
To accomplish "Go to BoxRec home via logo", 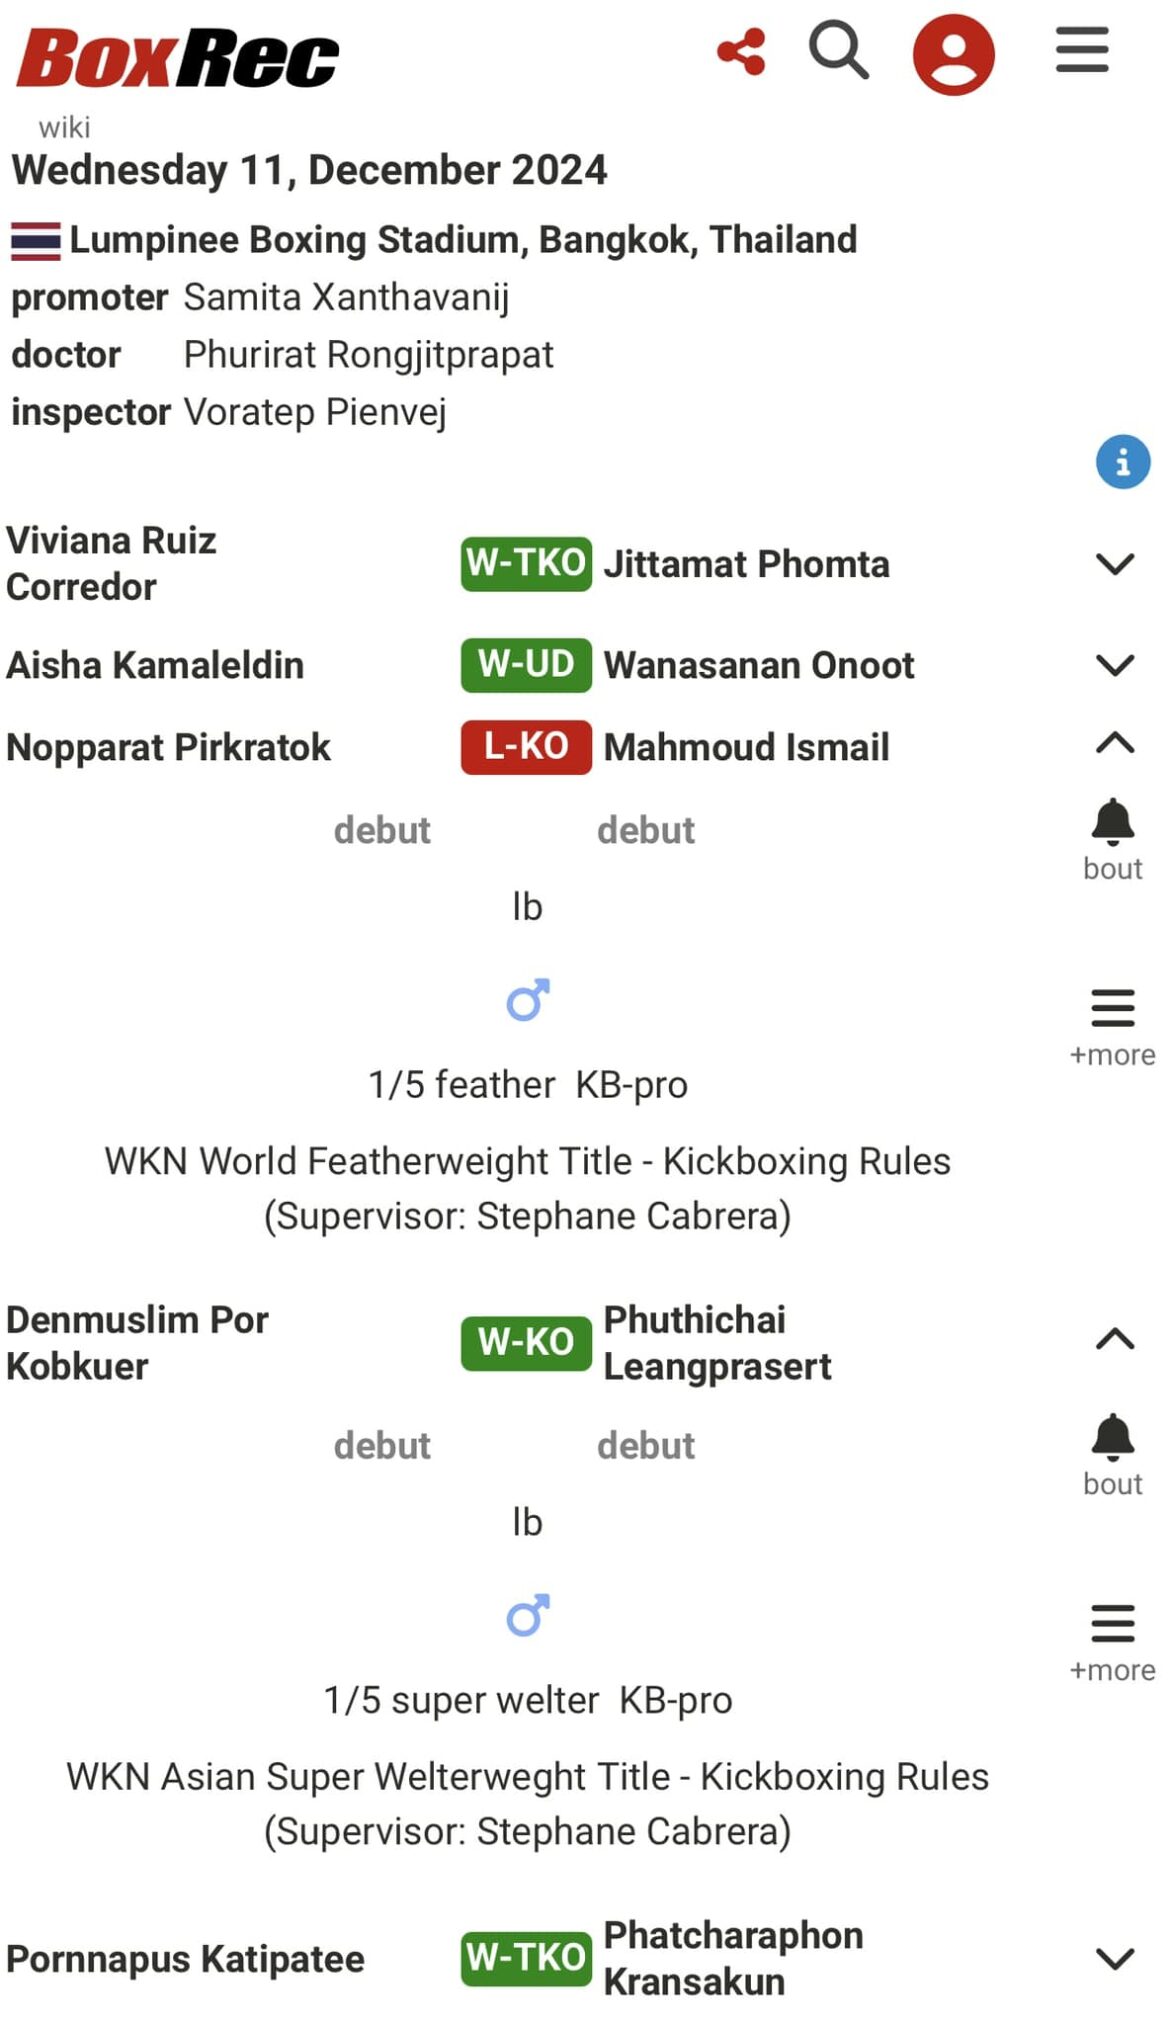I will click(178, 57).
